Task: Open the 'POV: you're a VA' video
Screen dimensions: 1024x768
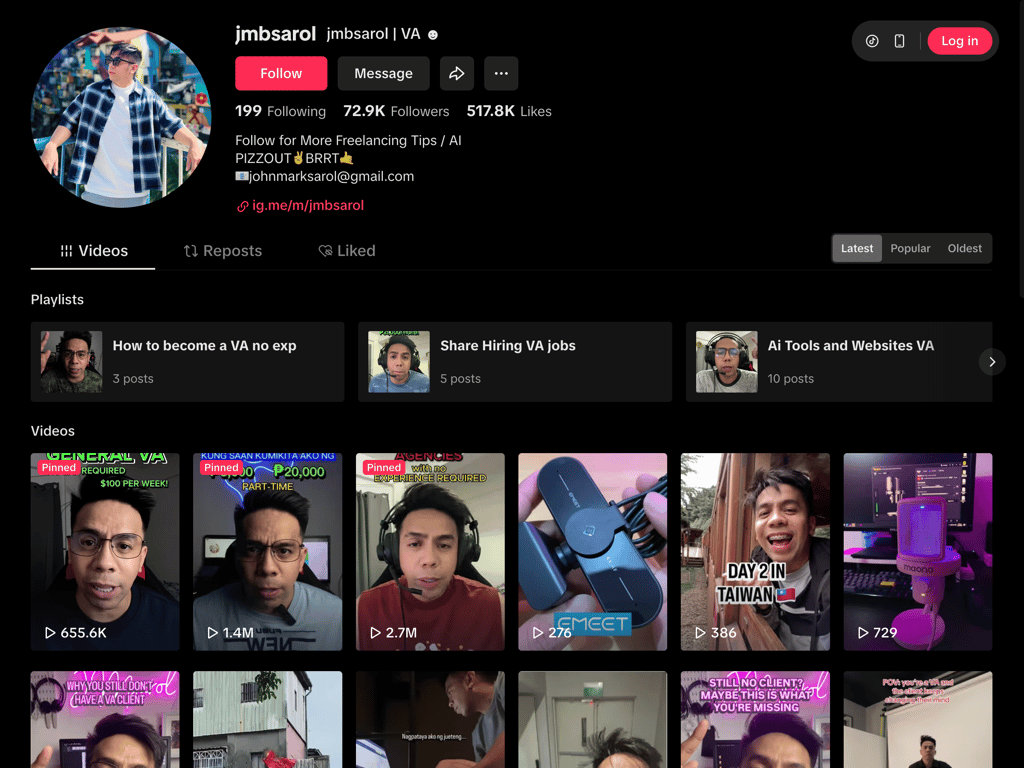Action: (x=918, y=720)
